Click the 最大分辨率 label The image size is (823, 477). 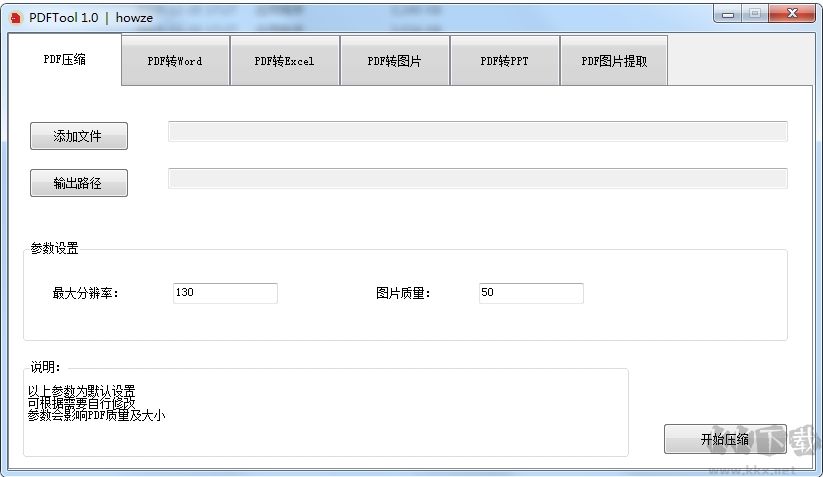click(x=86, y=293)
